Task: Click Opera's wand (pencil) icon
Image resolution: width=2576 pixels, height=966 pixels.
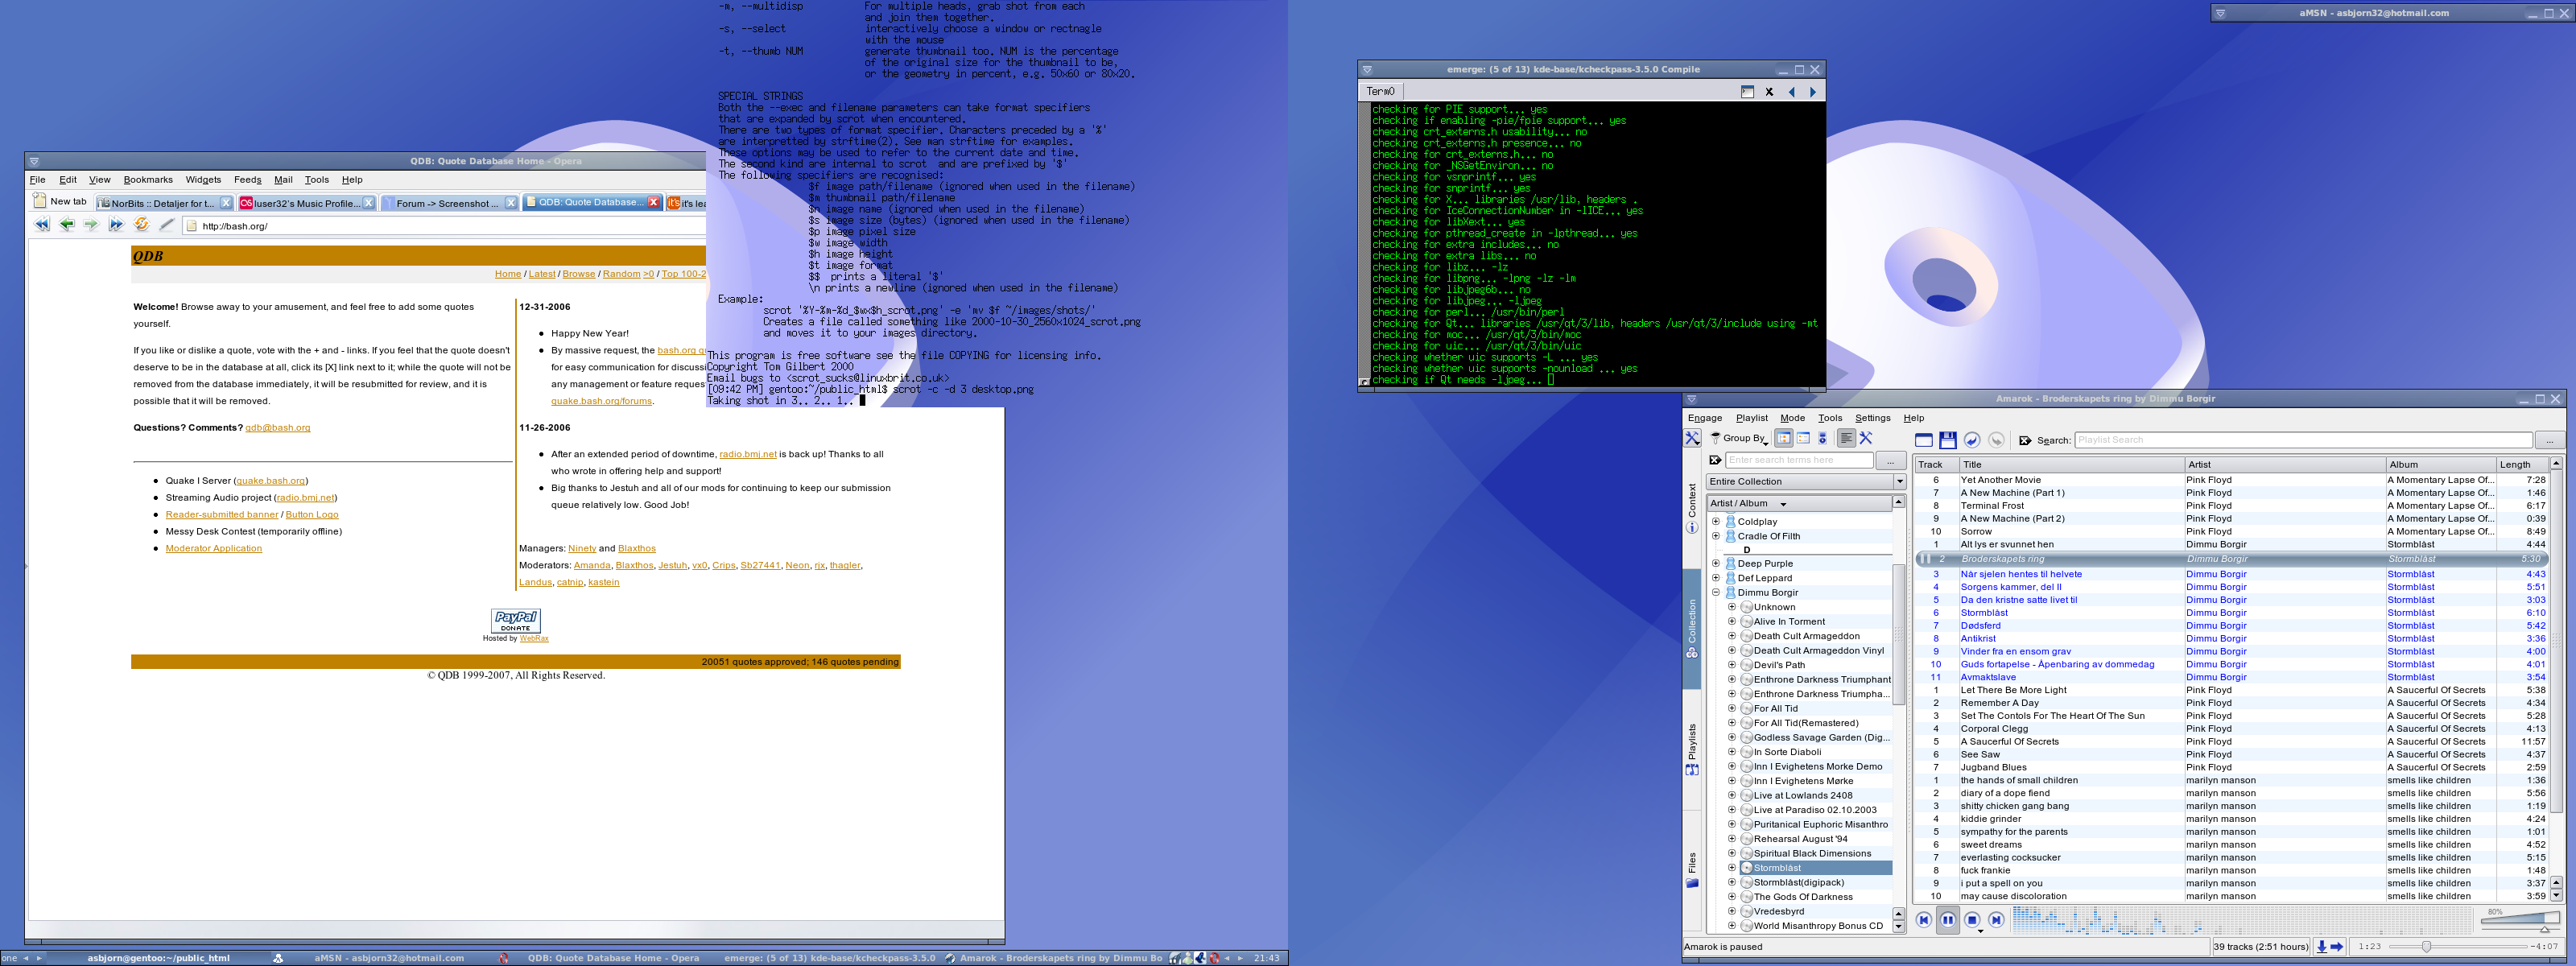Action: [166, 225]
